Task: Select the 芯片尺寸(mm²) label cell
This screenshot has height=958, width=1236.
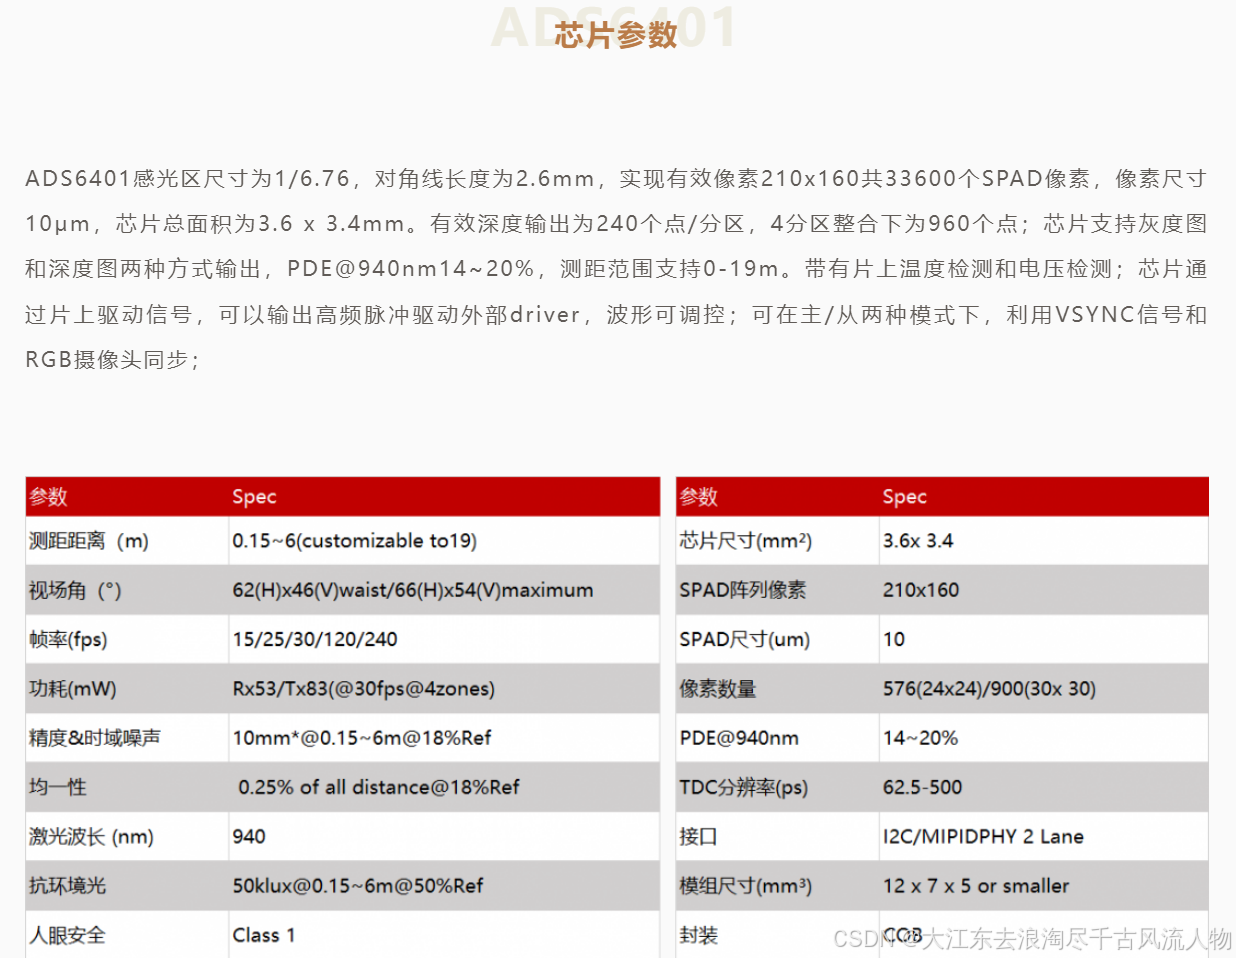Action: coord(777,541)
